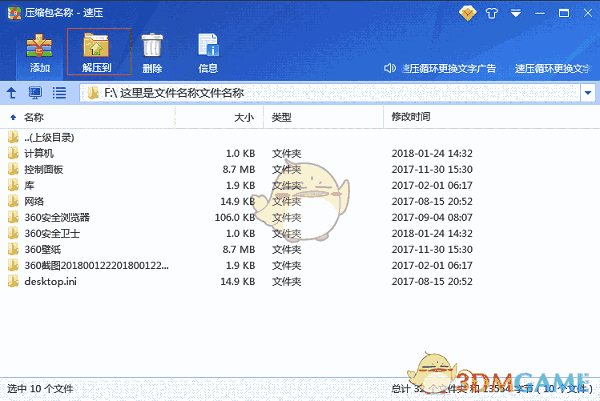The width and height of the screenshot is (600, 401).
Task: Click folder icon of 库 row
Action: (x=13, y=185)
